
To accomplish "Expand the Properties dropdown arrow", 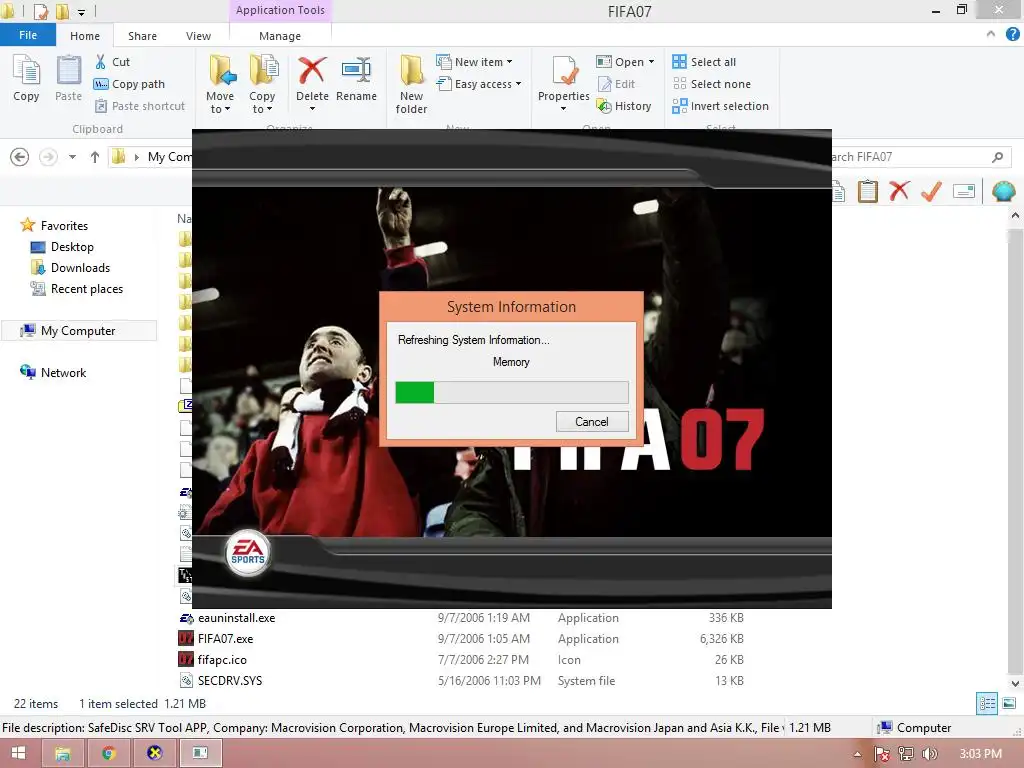I will point(564,108).
